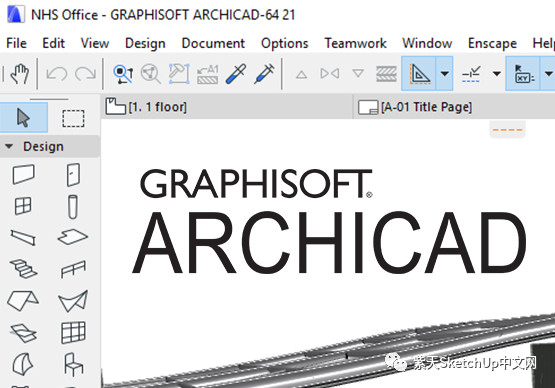Toggle the Guide Lines set-square button
Image resolution: width=555 pixels, height=388 pixels.
pyautogui.click(x=419, y=74)
